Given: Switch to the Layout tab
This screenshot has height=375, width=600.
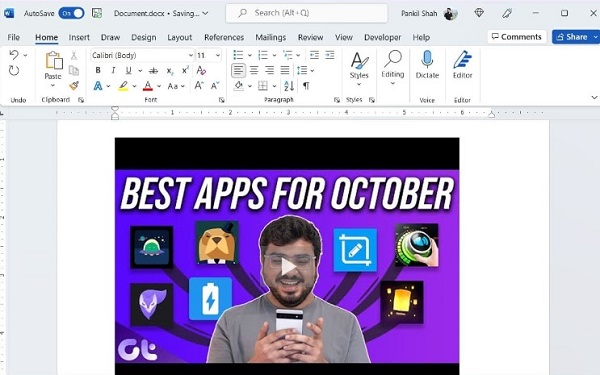Looking at the screenshot, I should (x=179, y=38).
